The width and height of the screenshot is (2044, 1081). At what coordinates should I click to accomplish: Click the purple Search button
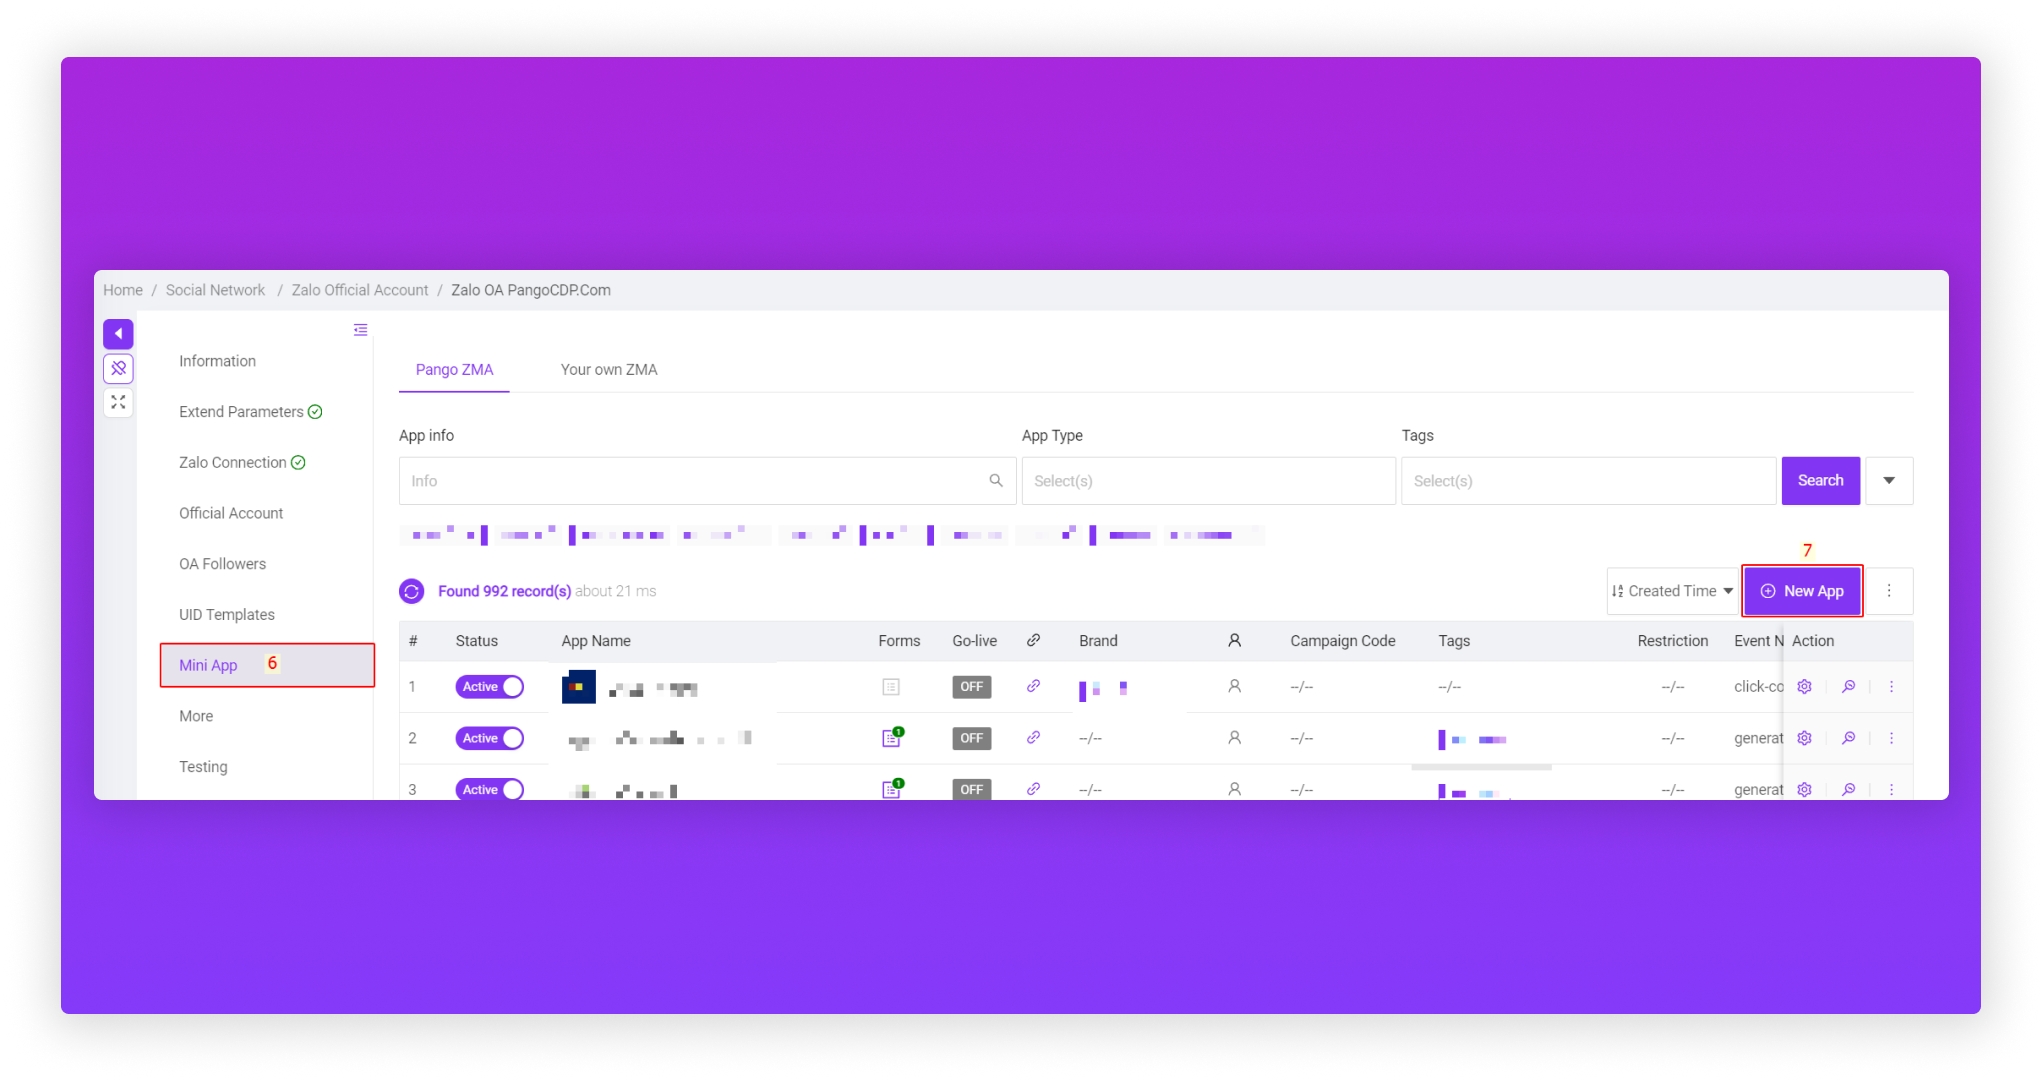[x=1819, y=481]
